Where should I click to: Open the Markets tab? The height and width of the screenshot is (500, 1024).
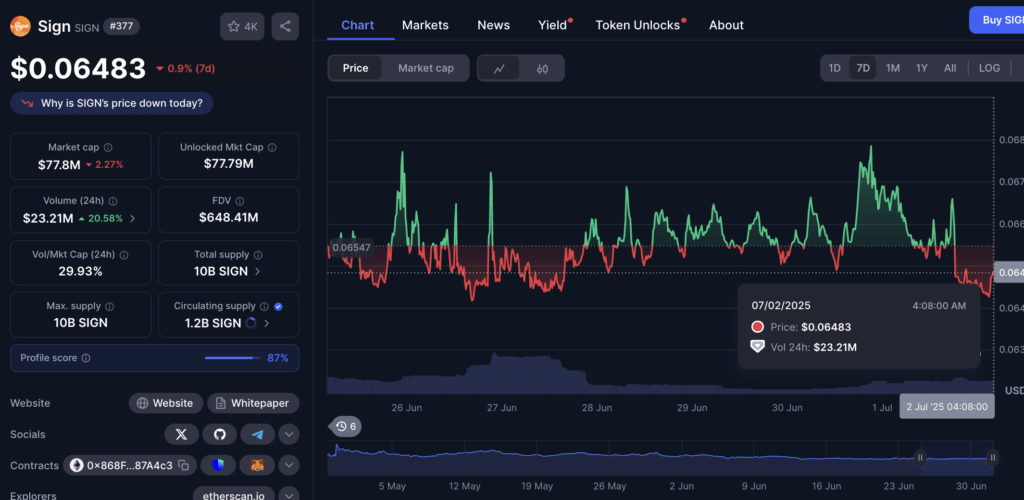point(425,25)
